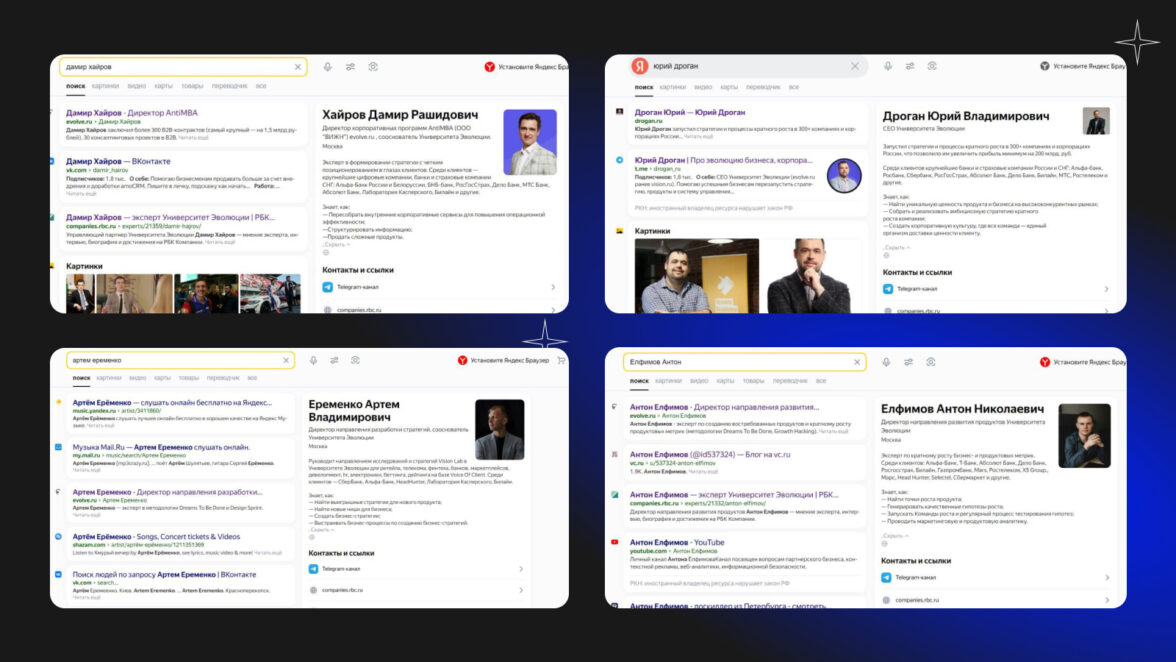Expand companies.rbc.ru chevron in Еременко Артем card
1176x662 pixels.
pos(521,590)
